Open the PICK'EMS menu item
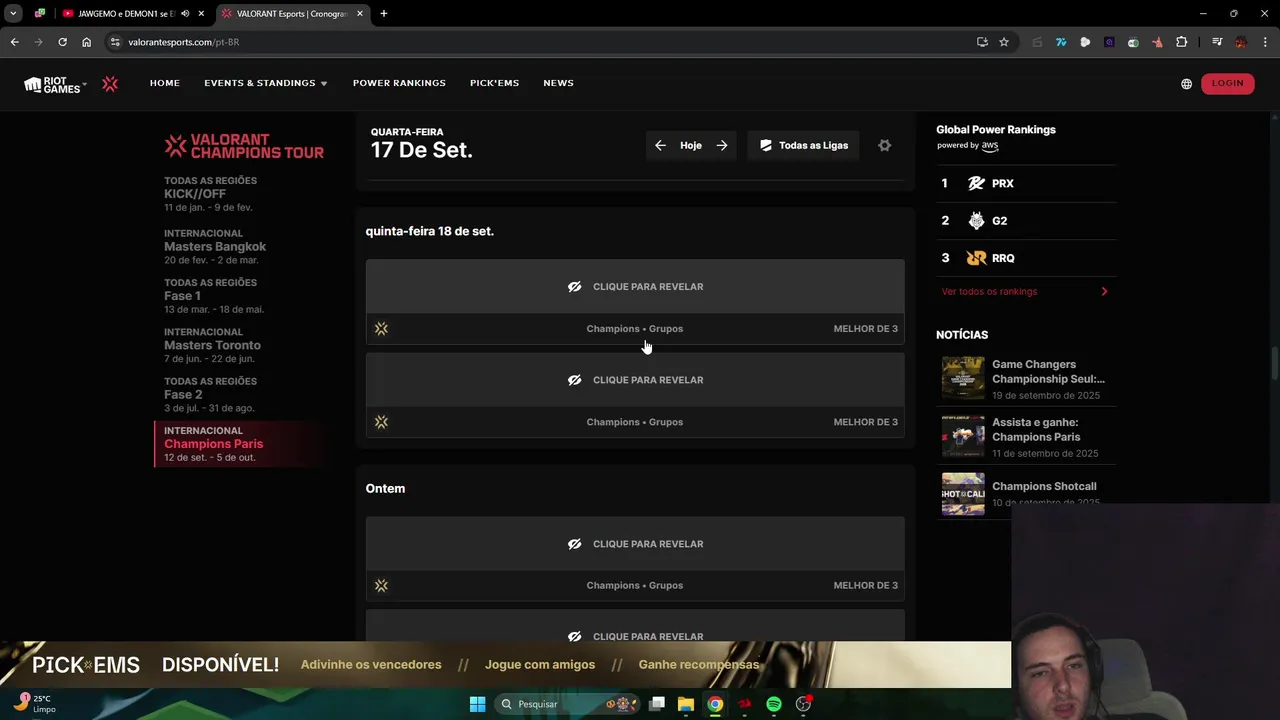The width and height of the screenshot is (1280, 720). [494, 83]
